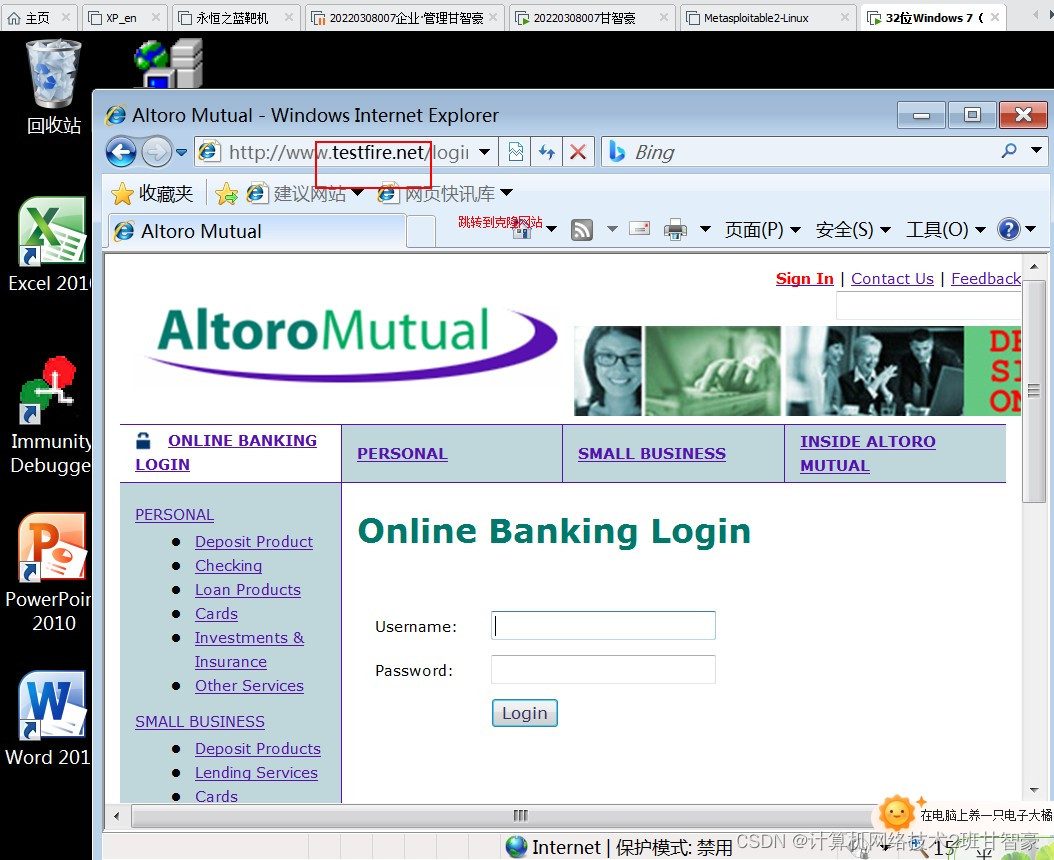Click the RSS feeds icon

[581, 230]
